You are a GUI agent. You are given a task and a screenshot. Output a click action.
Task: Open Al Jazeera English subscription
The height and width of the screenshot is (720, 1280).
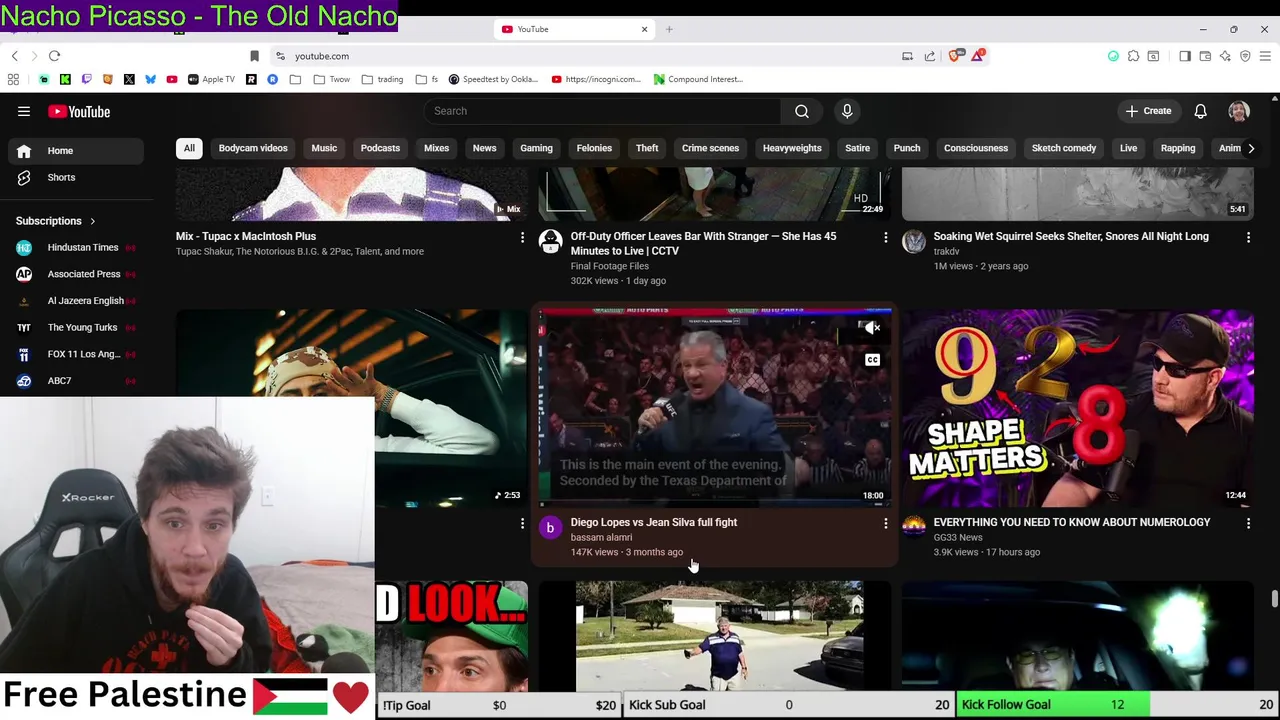click(x=76, y=301)
